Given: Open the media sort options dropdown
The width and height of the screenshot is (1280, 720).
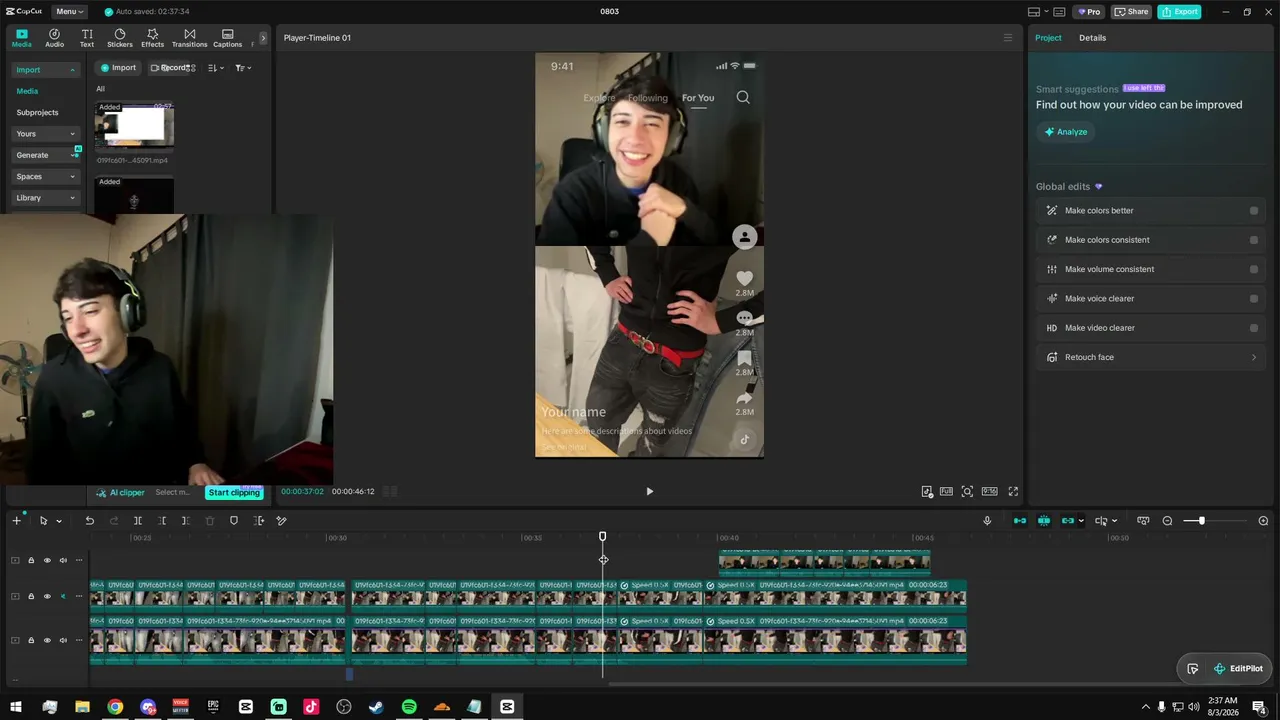Looking at the screenshot, I should (x=216, y=68).
